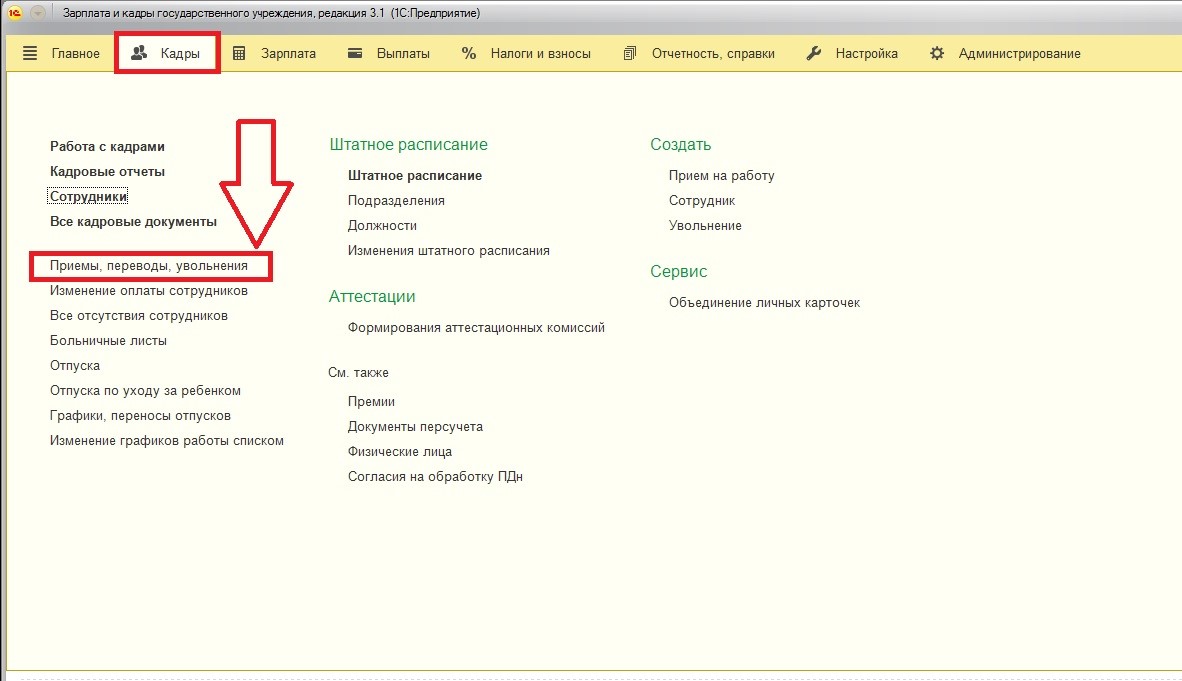Open Работа с кадрами link
The width and height of the screenshot is (1182, 681).
[x=107, y=146]
